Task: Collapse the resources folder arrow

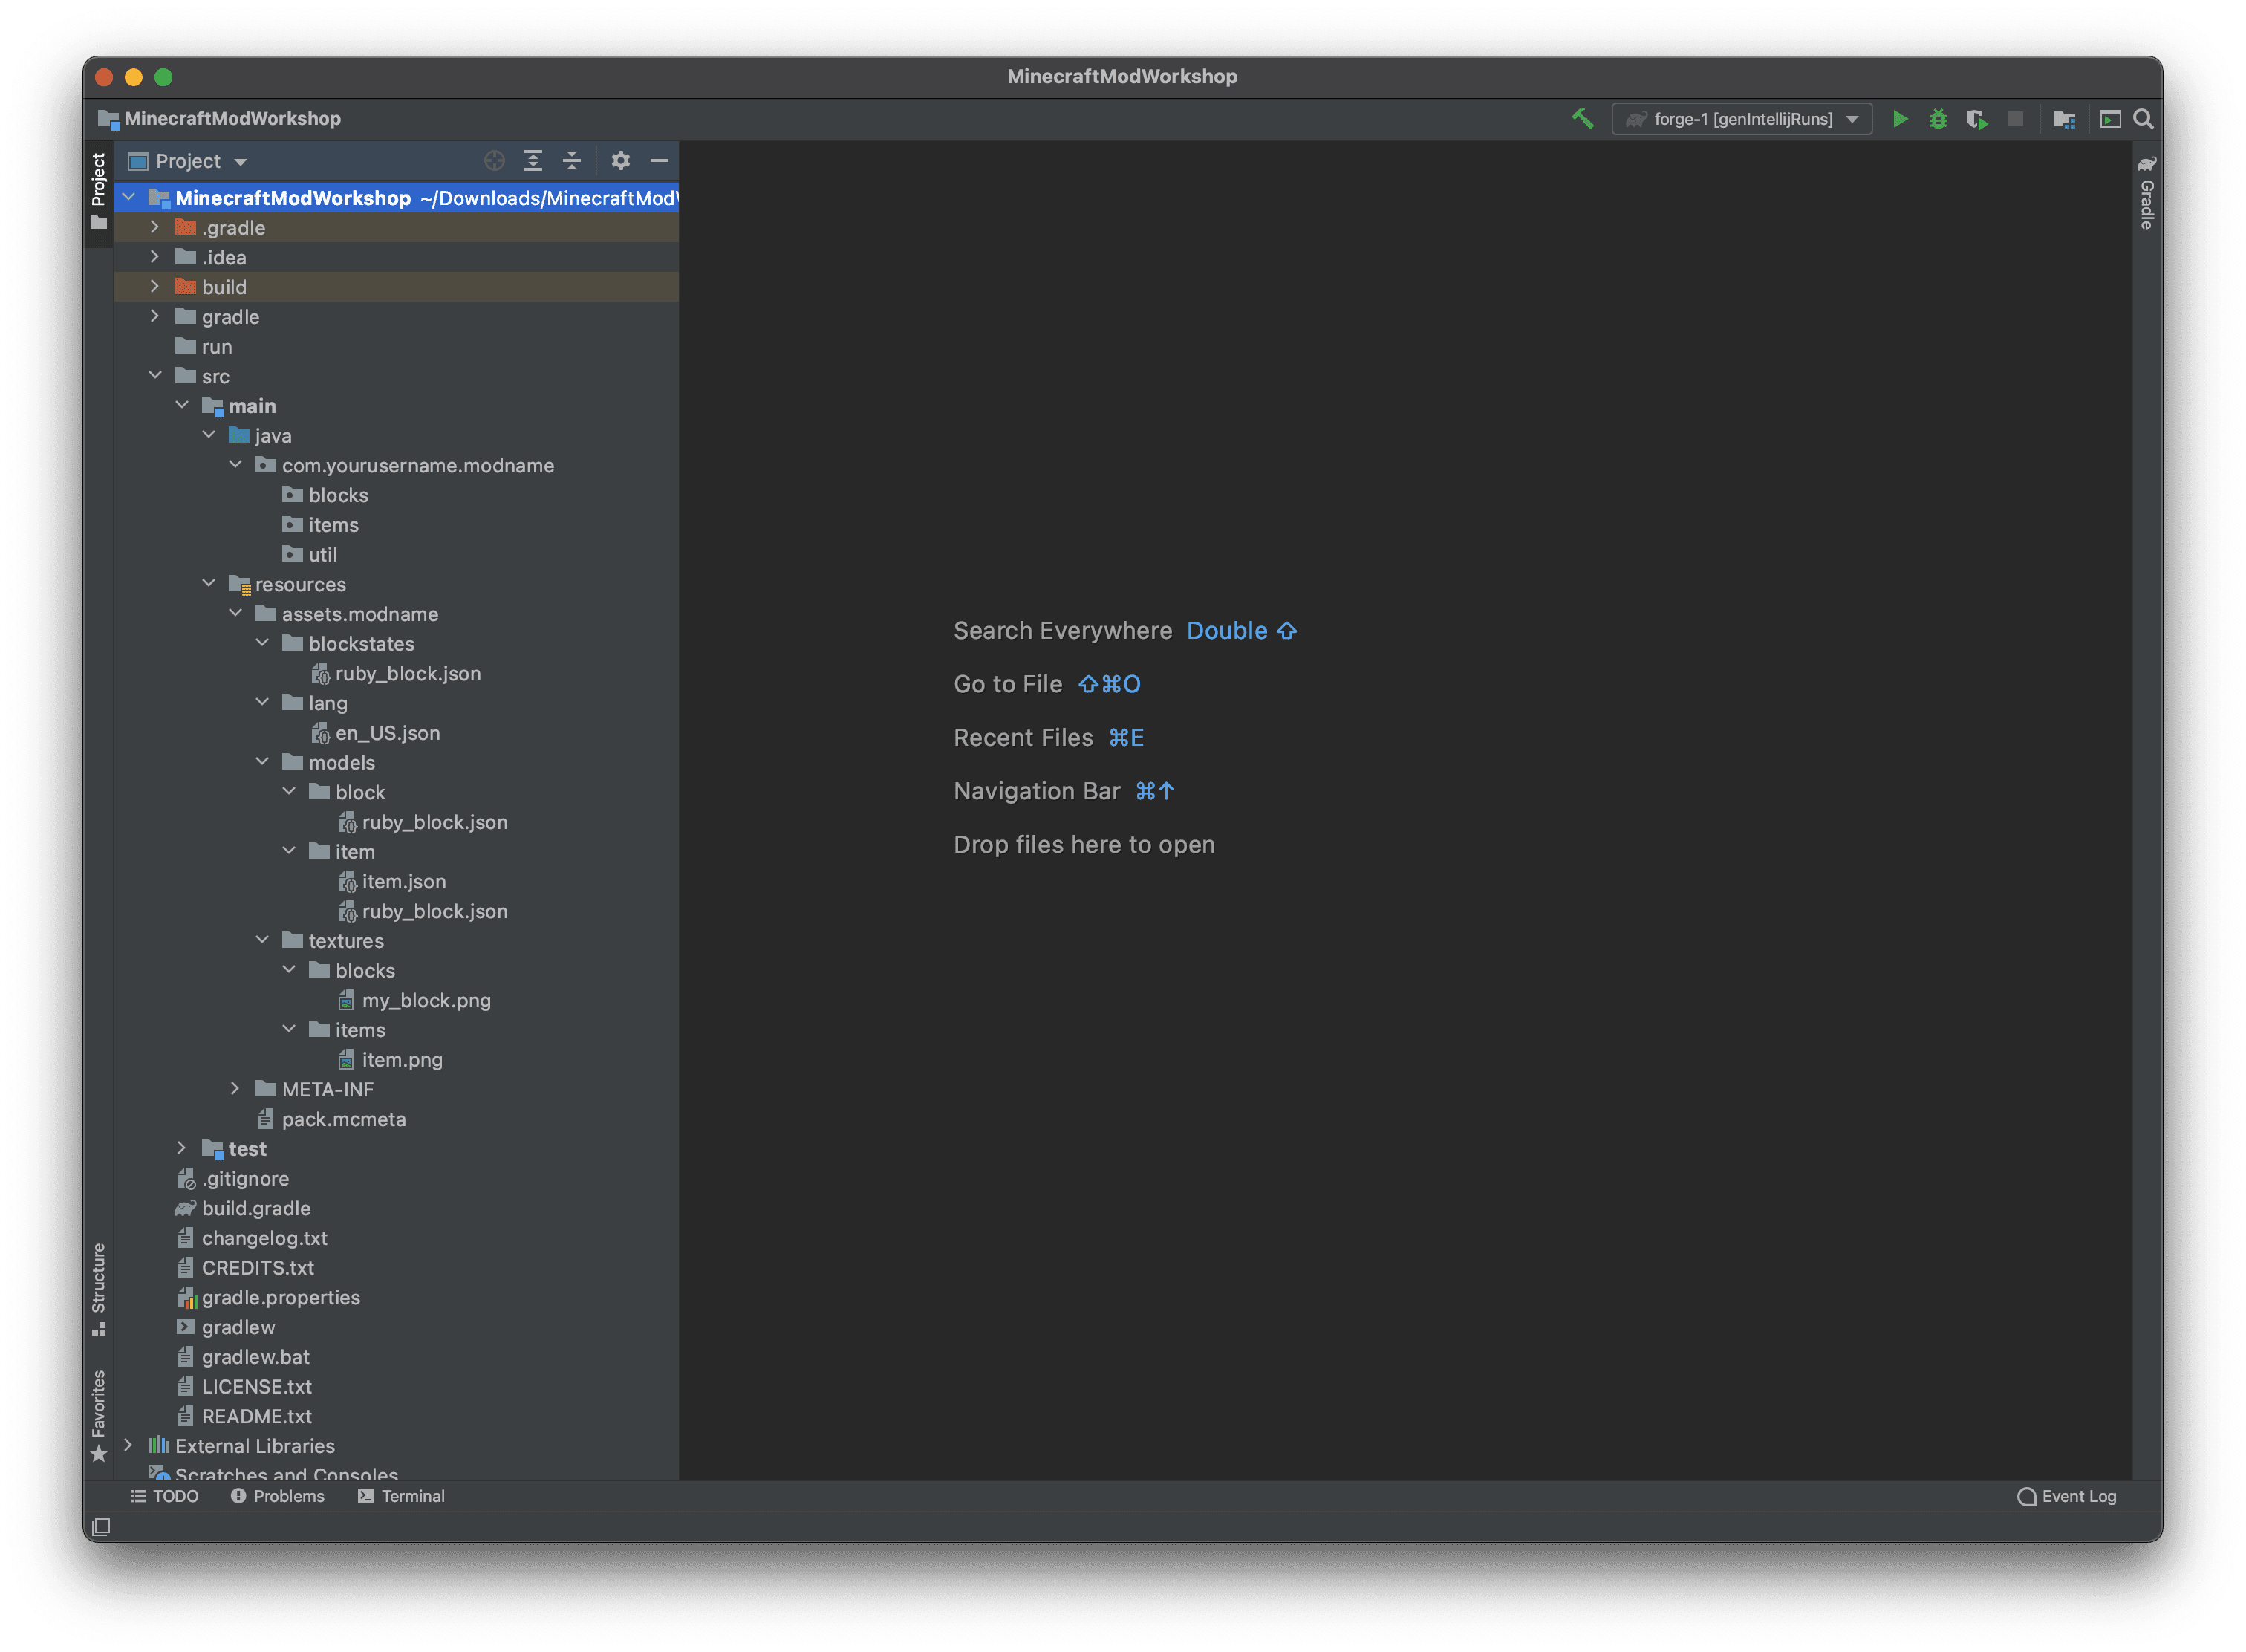Action: click(209, 584)
